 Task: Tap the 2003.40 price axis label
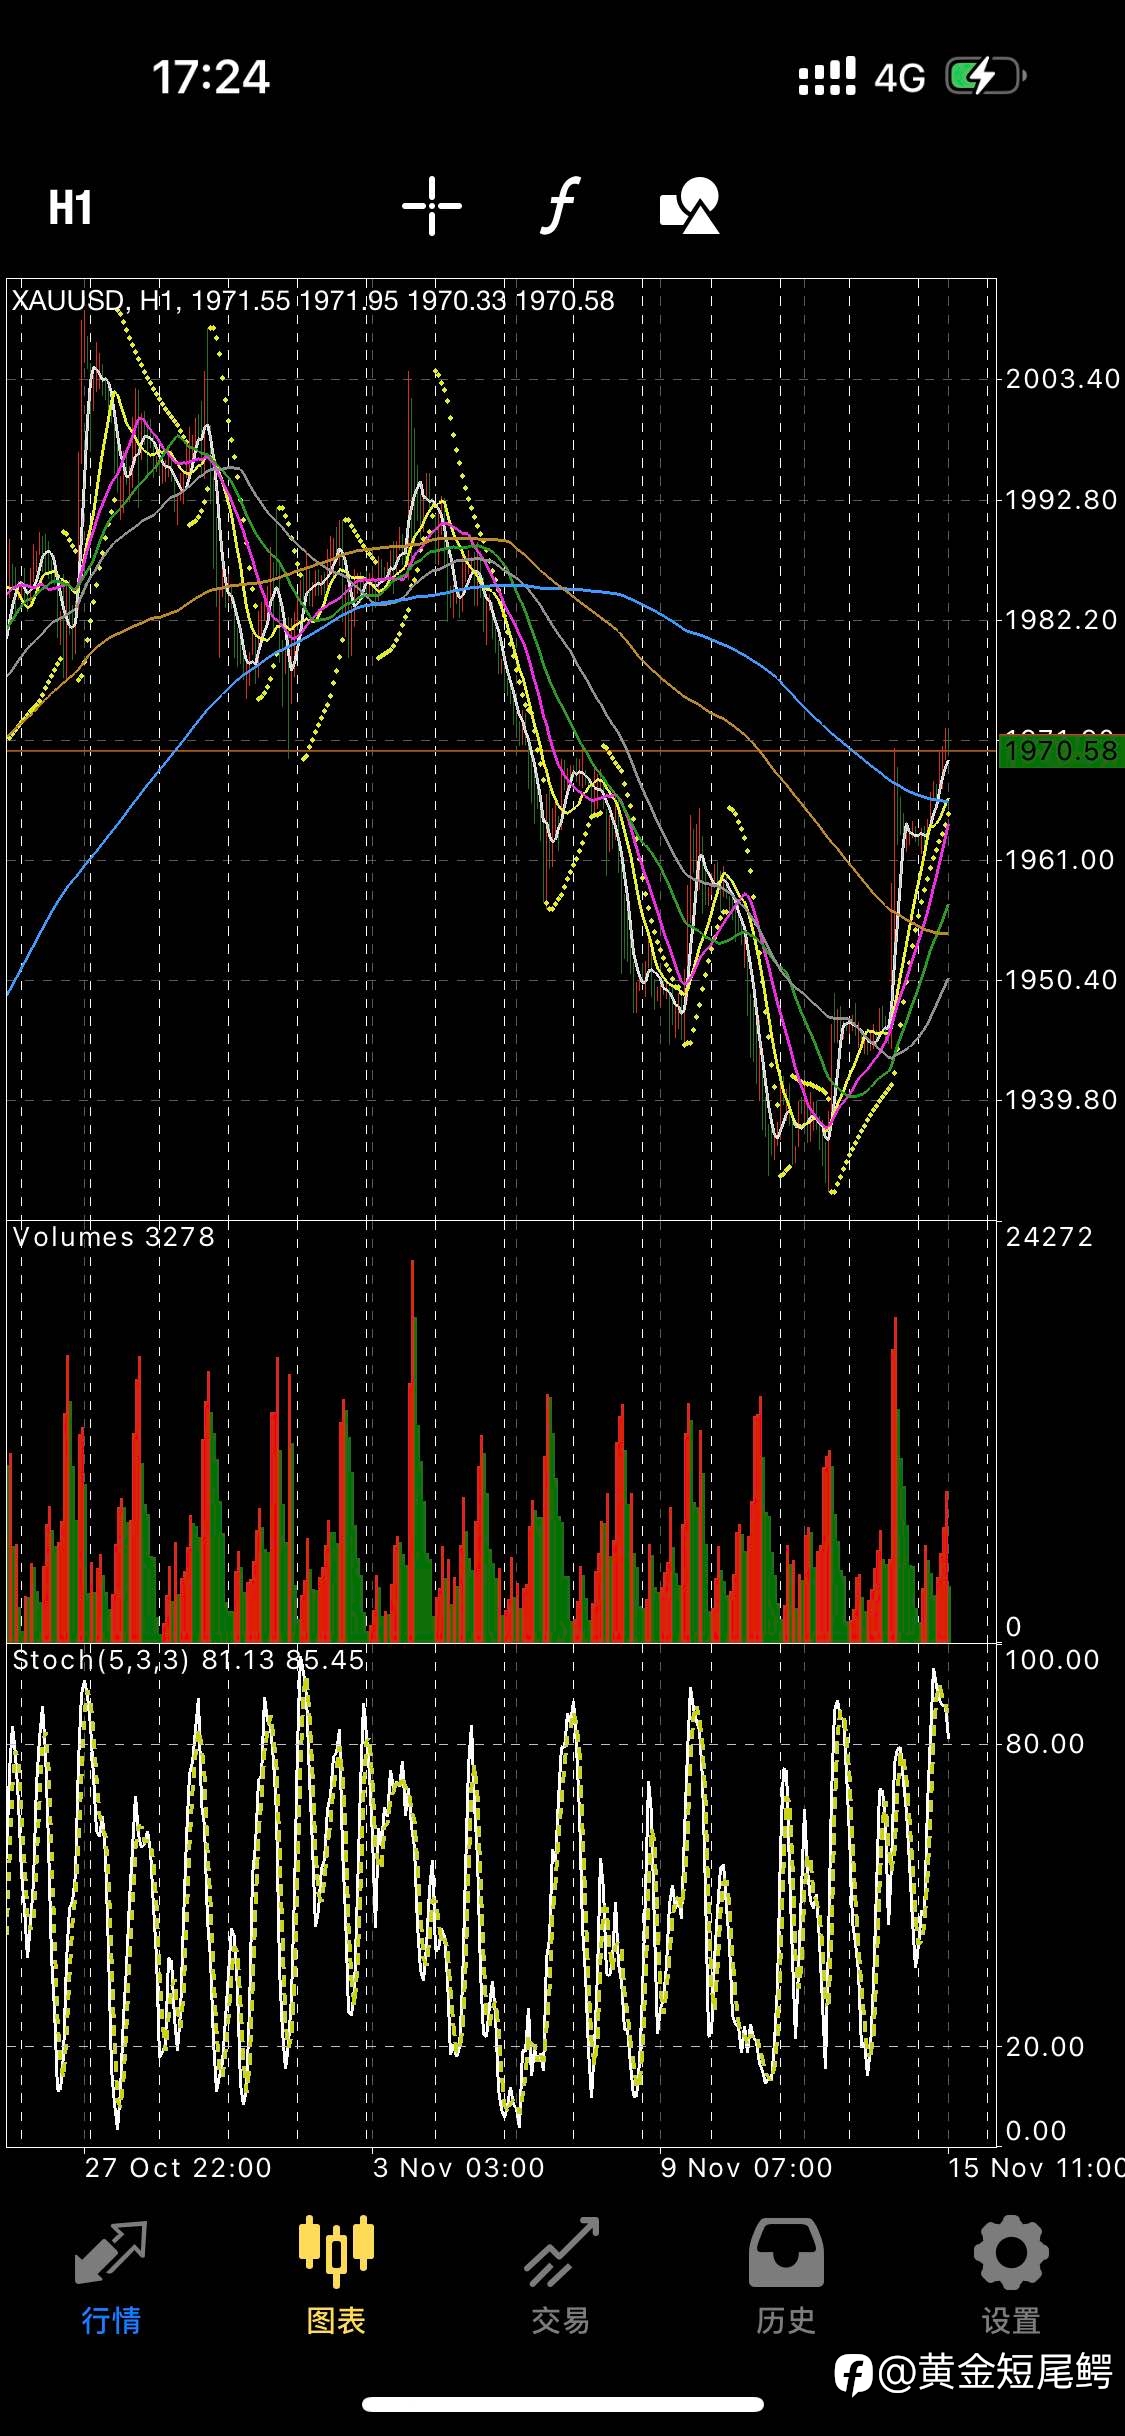click(x=1062, y=379)
